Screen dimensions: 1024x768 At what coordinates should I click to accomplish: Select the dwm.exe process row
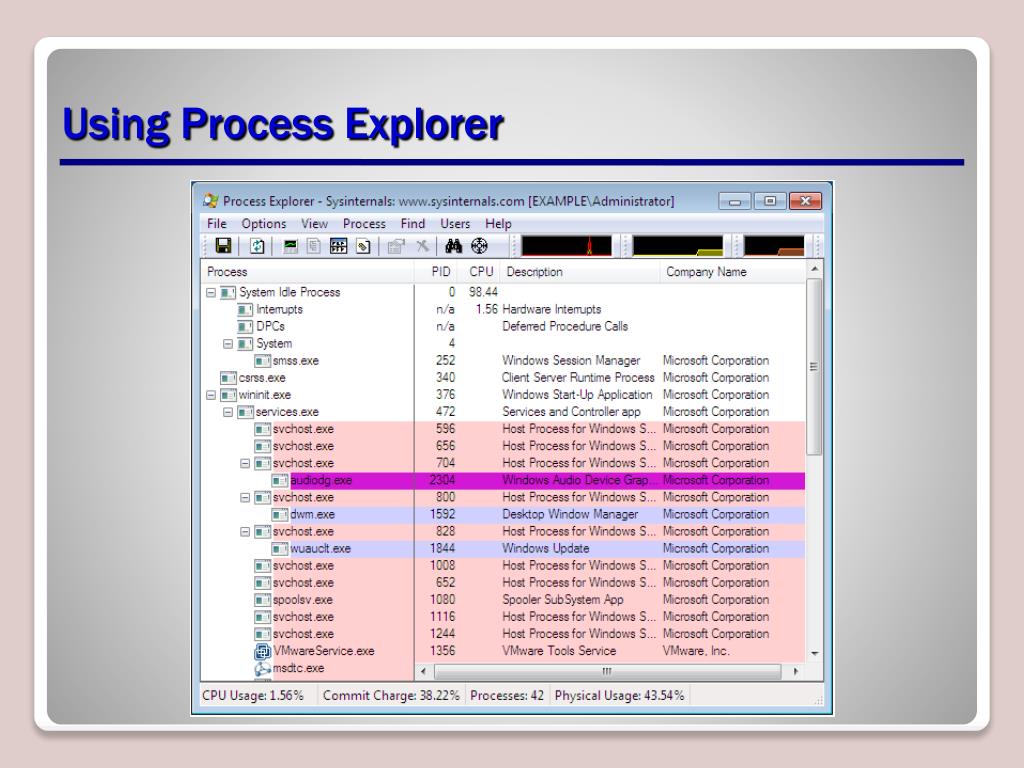click(503, 515)
